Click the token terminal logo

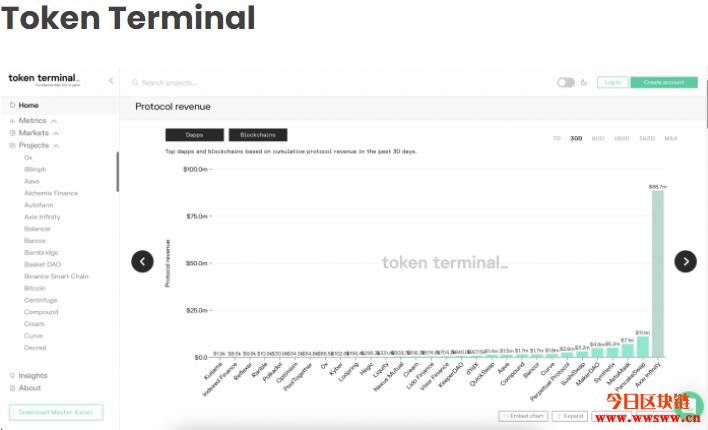pyautogui.click(x=44, y=79)
